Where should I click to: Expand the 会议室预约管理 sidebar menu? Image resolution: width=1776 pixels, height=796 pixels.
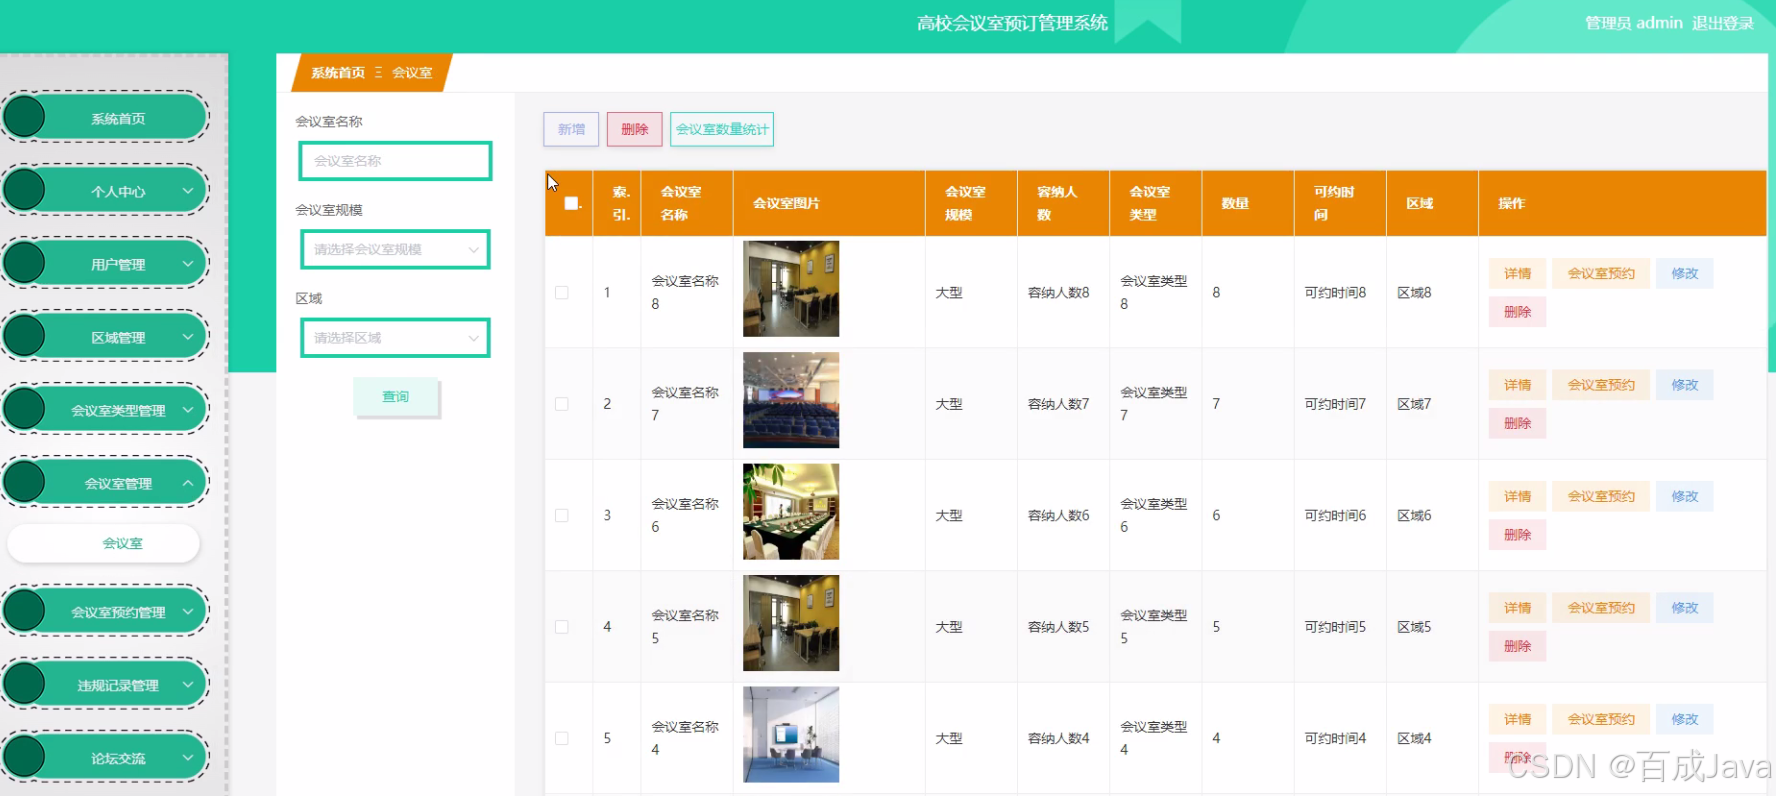(106, 612)
